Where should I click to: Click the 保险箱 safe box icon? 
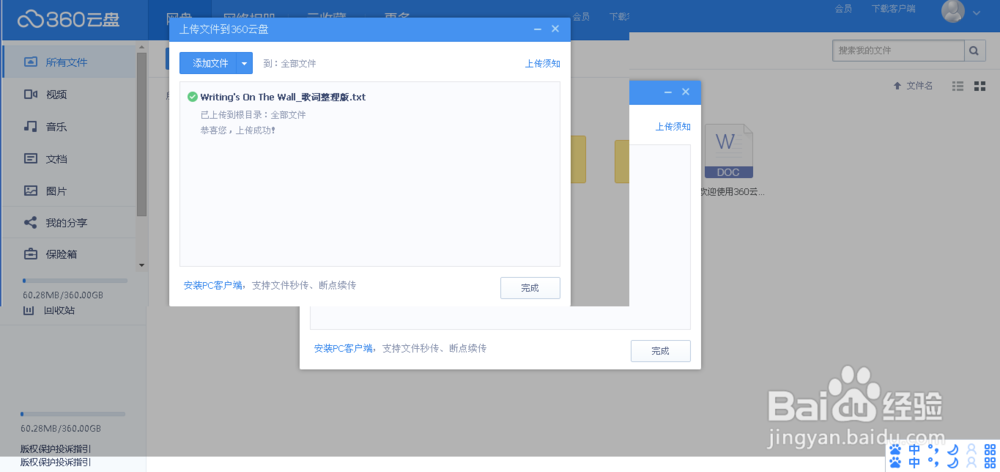[x=31, y=254]
